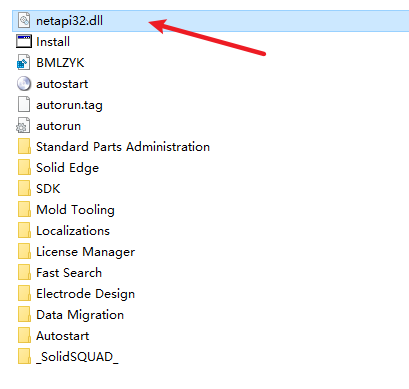Image resolution: width=409 pixels, height=389 pixels.
Task: Click the autorun gear settings file icon
Action: 23,125
